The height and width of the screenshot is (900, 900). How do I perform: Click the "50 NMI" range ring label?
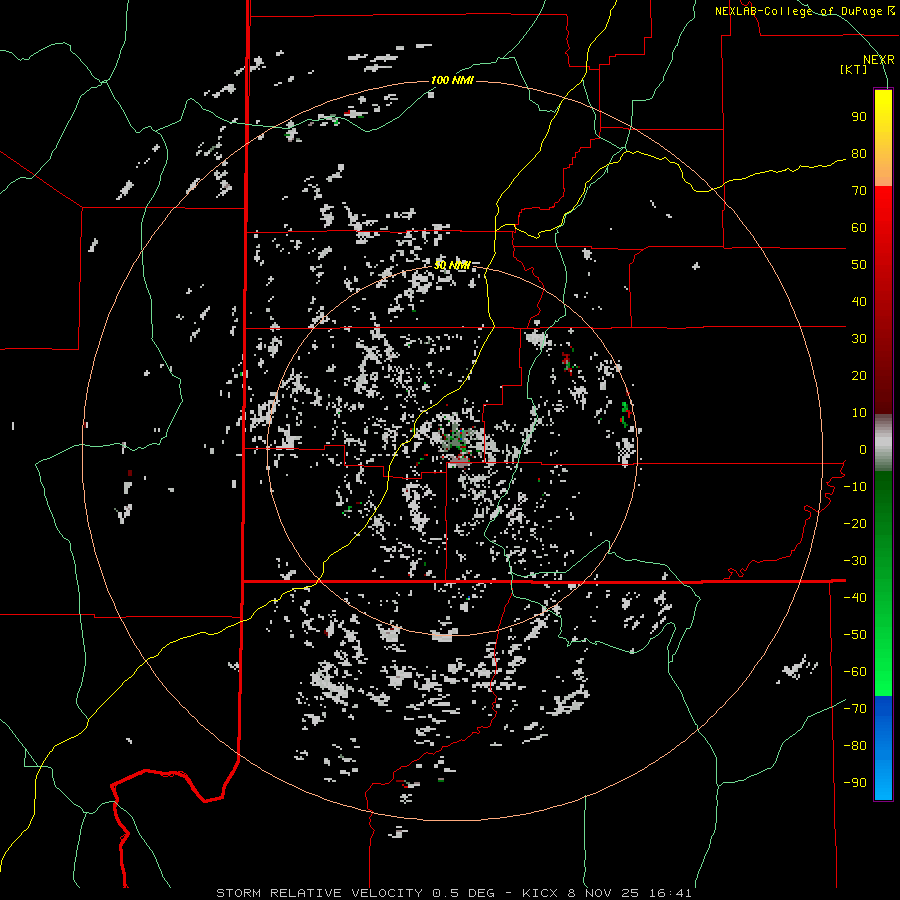pyautogui.click(x=452, y=265)
